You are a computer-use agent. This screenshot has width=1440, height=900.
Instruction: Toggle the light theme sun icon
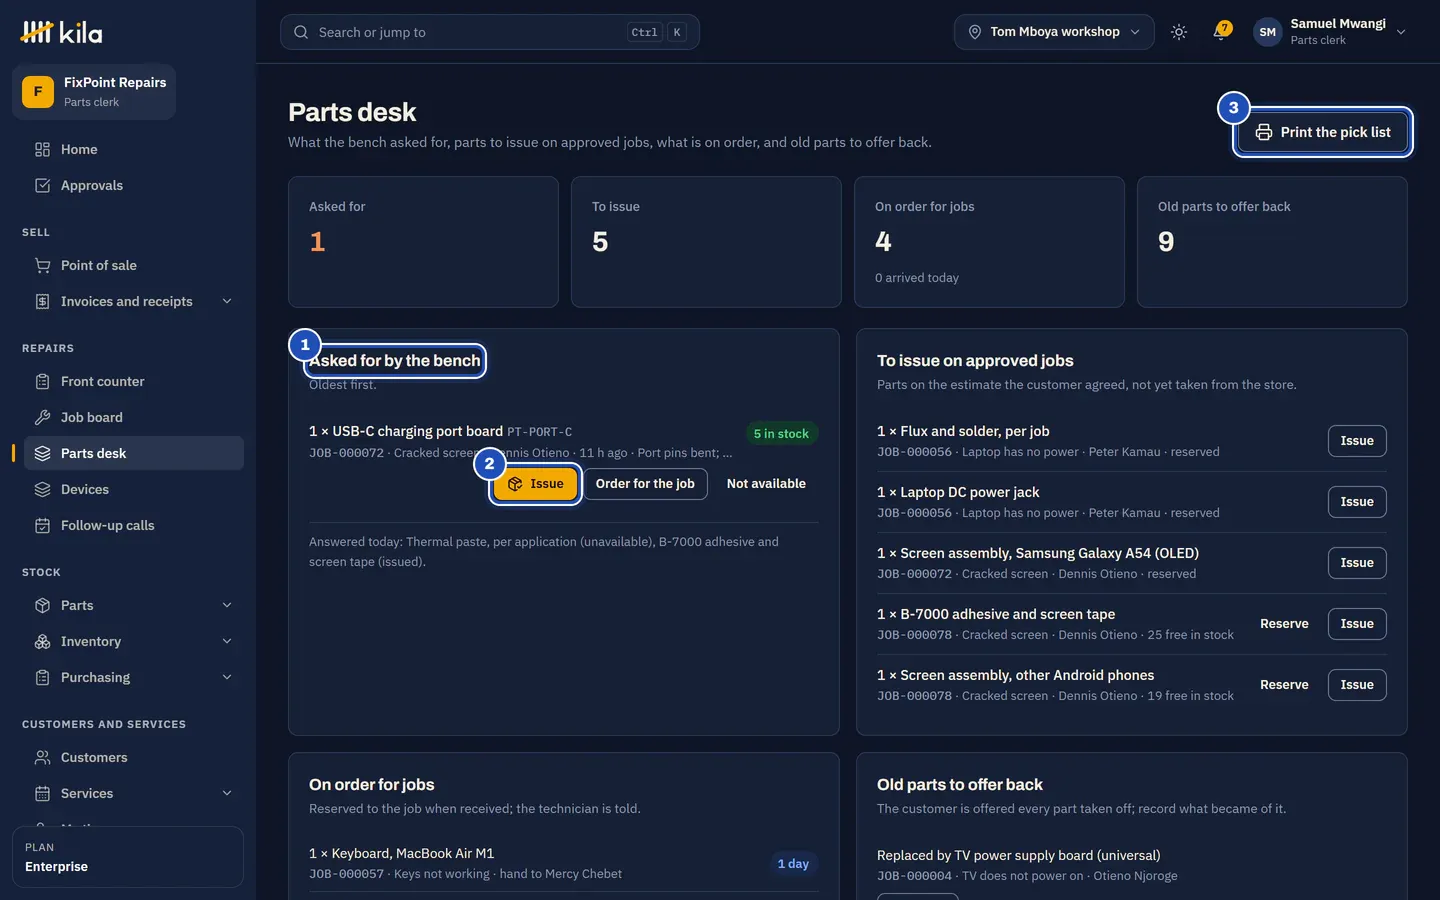coord(1179,32)
